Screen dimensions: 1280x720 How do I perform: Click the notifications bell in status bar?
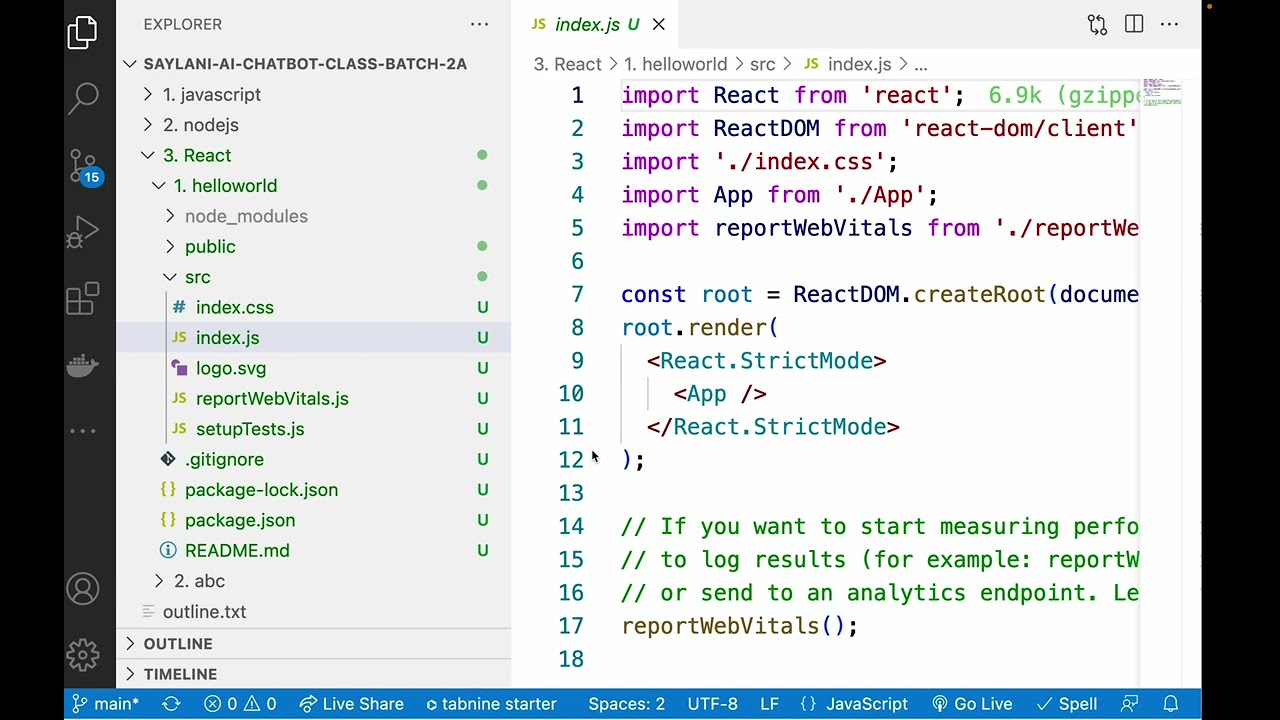click(x=1171, y=704)
